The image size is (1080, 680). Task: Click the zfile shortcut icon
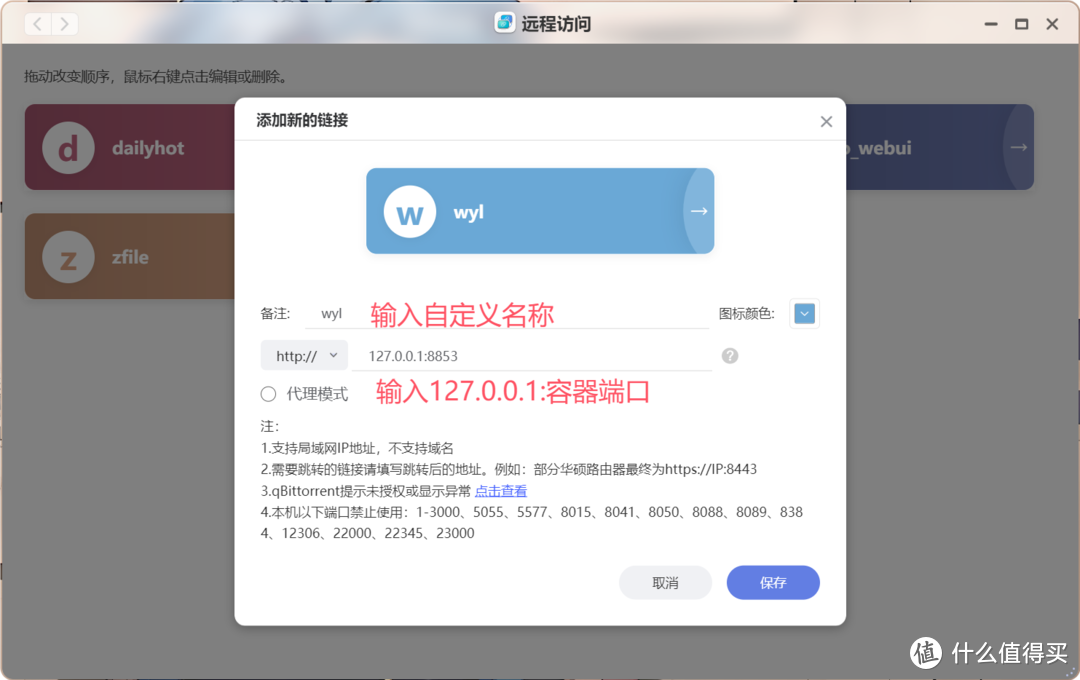pyautogui.click(x=68, y=256)
